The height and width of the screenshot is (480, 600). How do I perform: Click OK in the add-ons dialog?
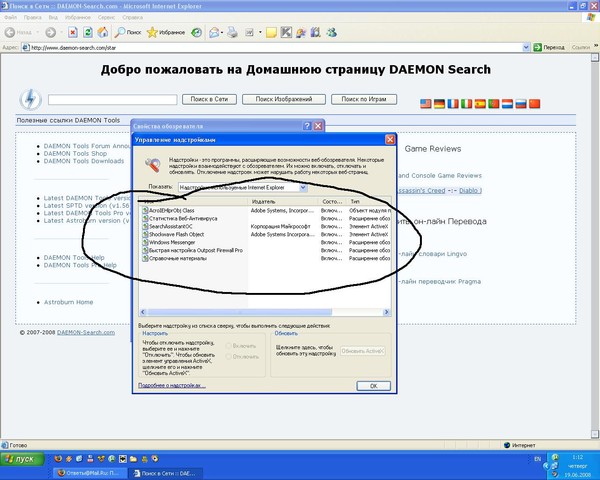click(373, 386)
